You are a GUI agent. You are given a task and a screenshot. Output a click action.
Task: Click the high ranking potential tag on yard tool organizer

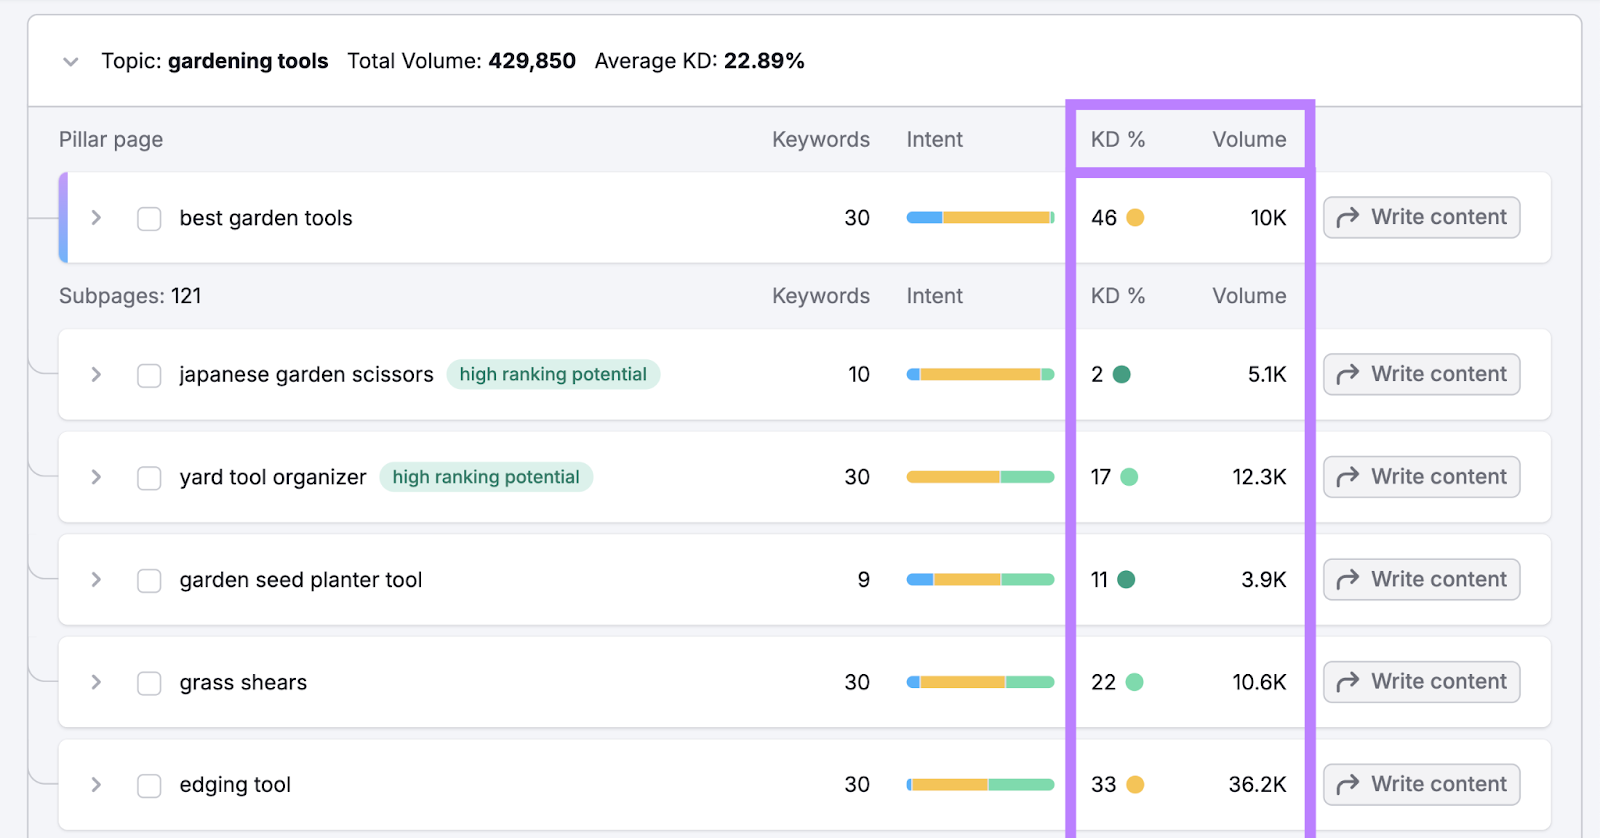point(486,478)
